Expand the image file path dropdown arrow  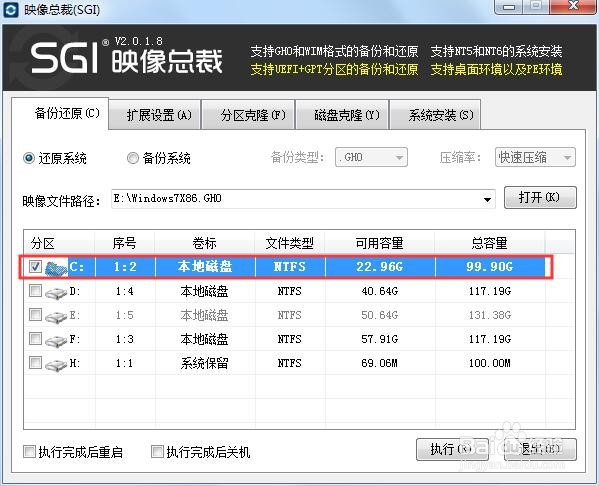pos(487,199)
